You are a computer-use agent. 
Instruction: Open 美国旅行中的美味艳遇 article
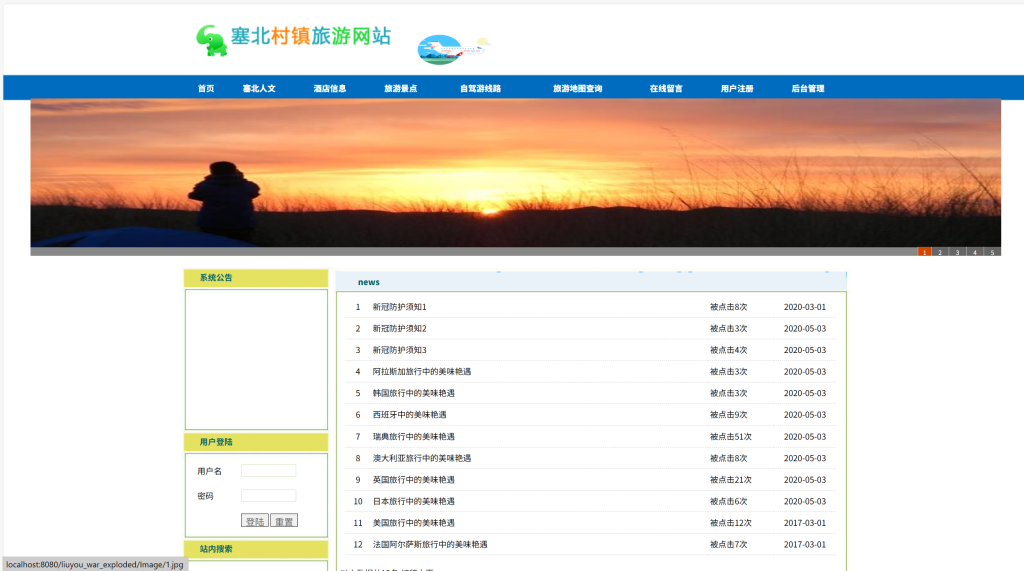[x=413, y=523]
